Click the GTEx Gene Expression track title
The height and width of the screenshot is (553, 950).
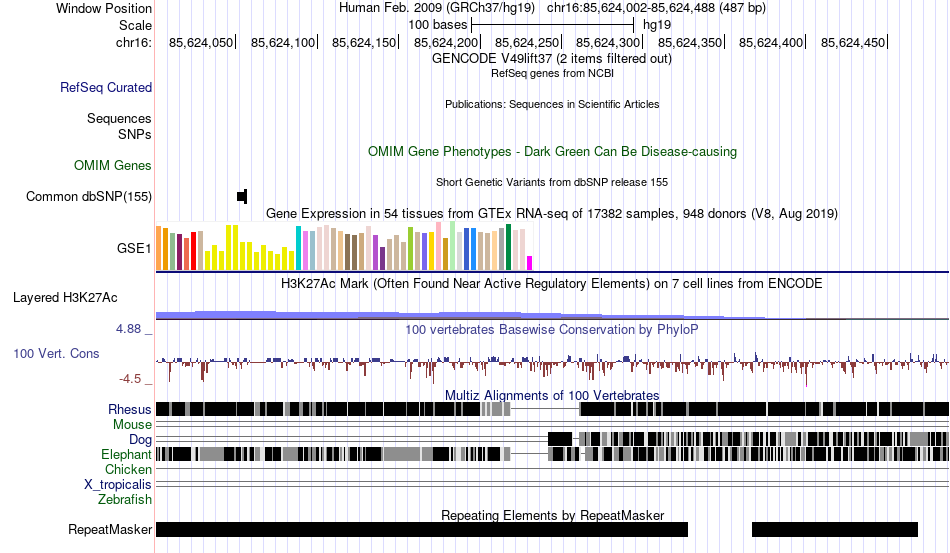[552, 214]
